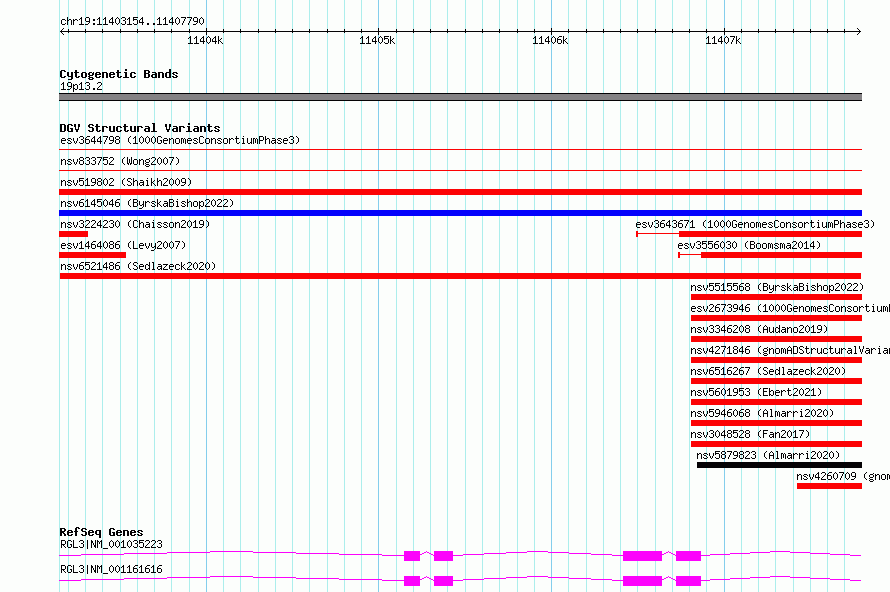890x592 pixels.
Task: Open nsv3346208 (Audano2019) label
Action: click(x=759, y=329)
